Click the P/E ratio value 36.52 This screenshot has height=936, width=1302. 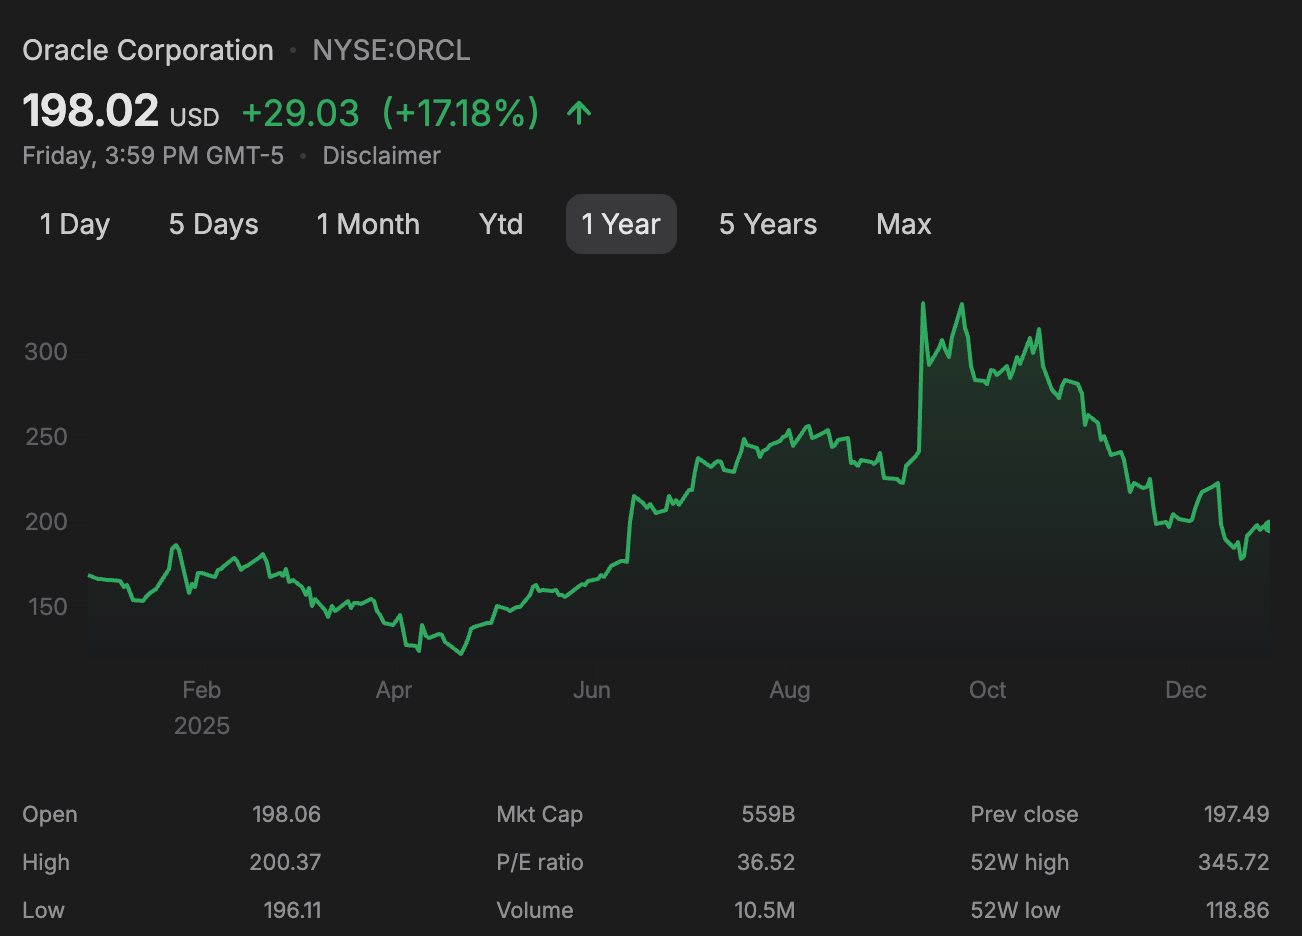pyautogui.click(x=766, y=862)
